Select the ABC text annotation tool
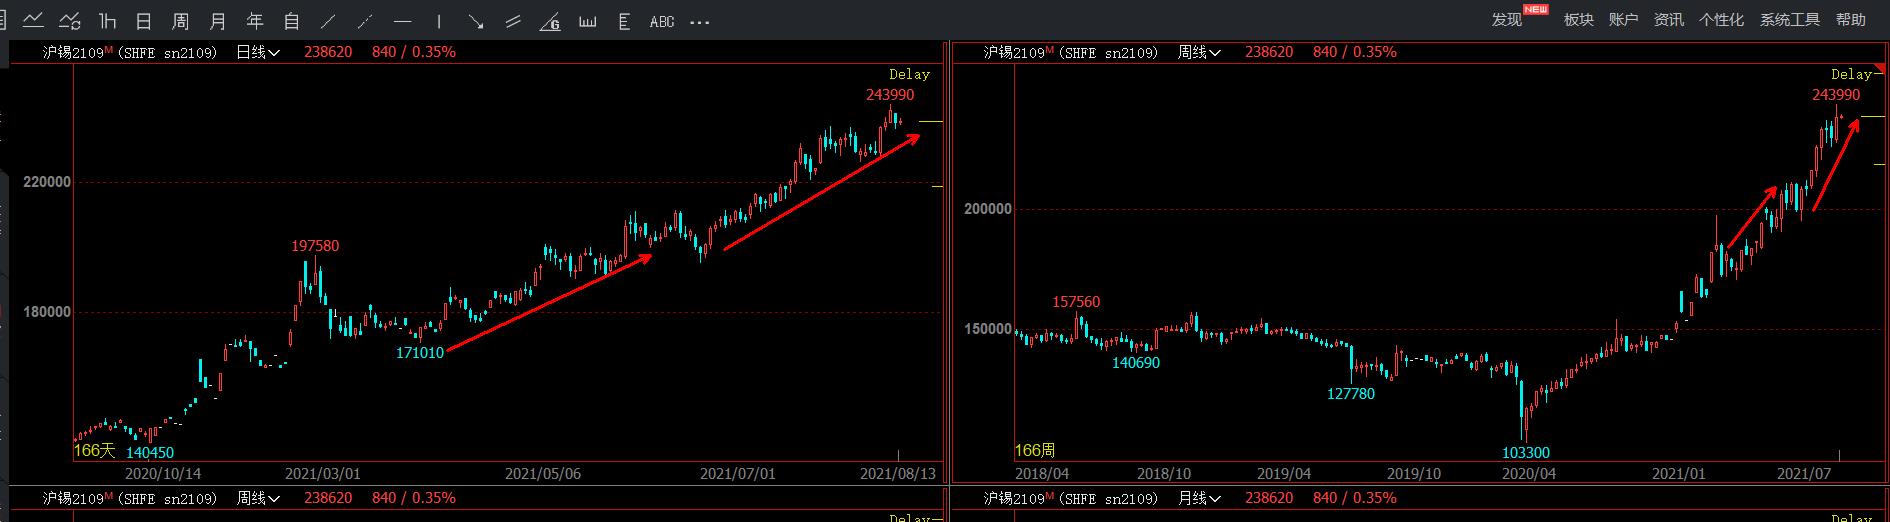The height and width of the screenshot is (522, 1890). [661, 20]
